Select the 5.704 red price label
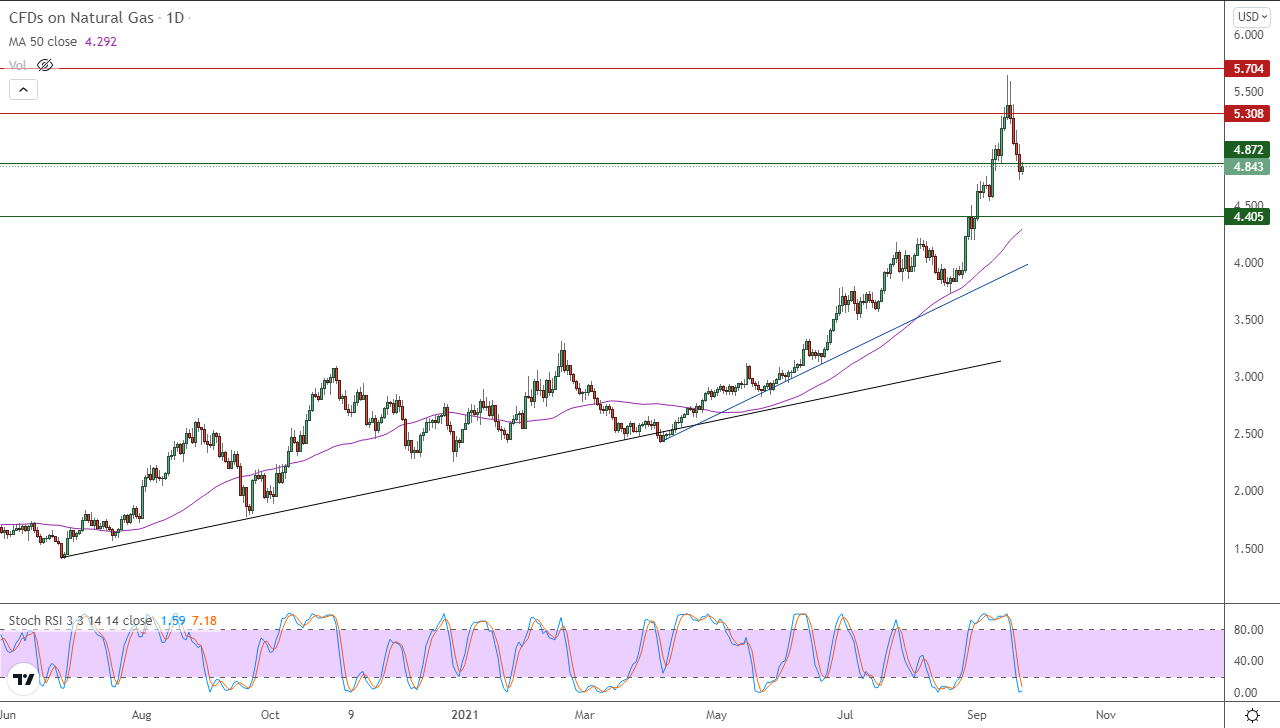 (1247, 69)
